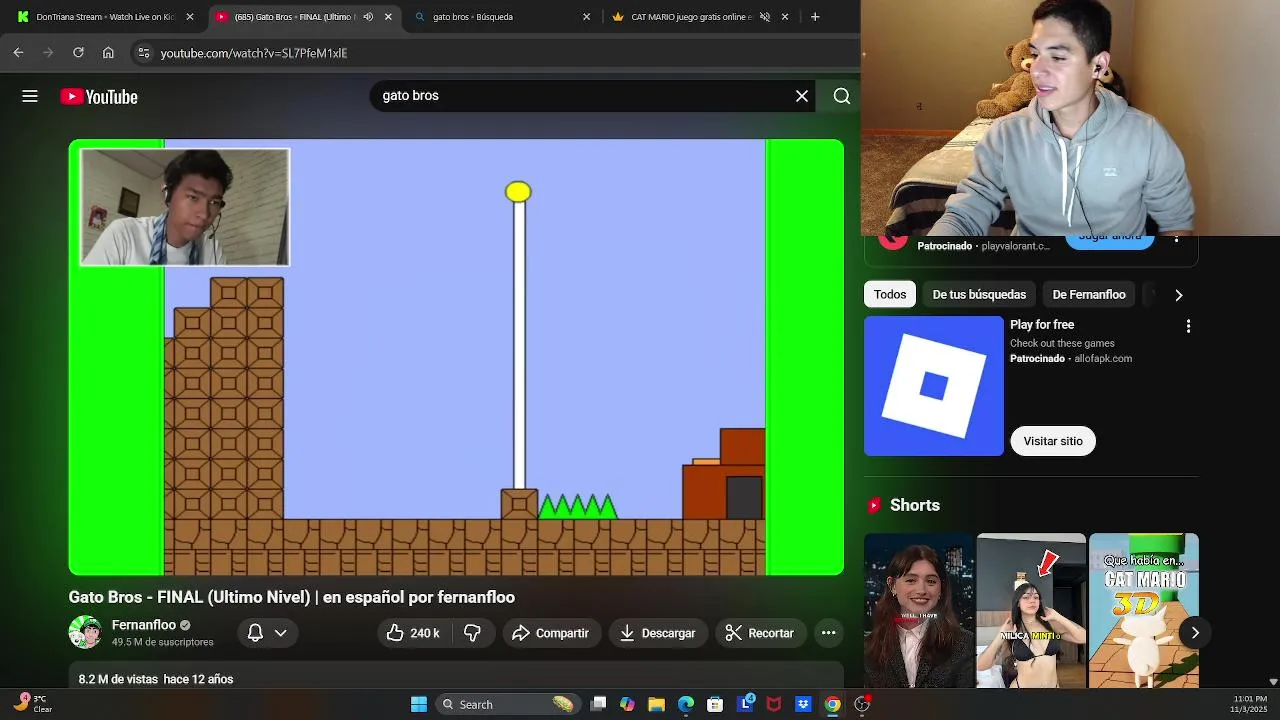Open the 'Play for free' ad title
1280x720 pixels.
[1042, 325]
